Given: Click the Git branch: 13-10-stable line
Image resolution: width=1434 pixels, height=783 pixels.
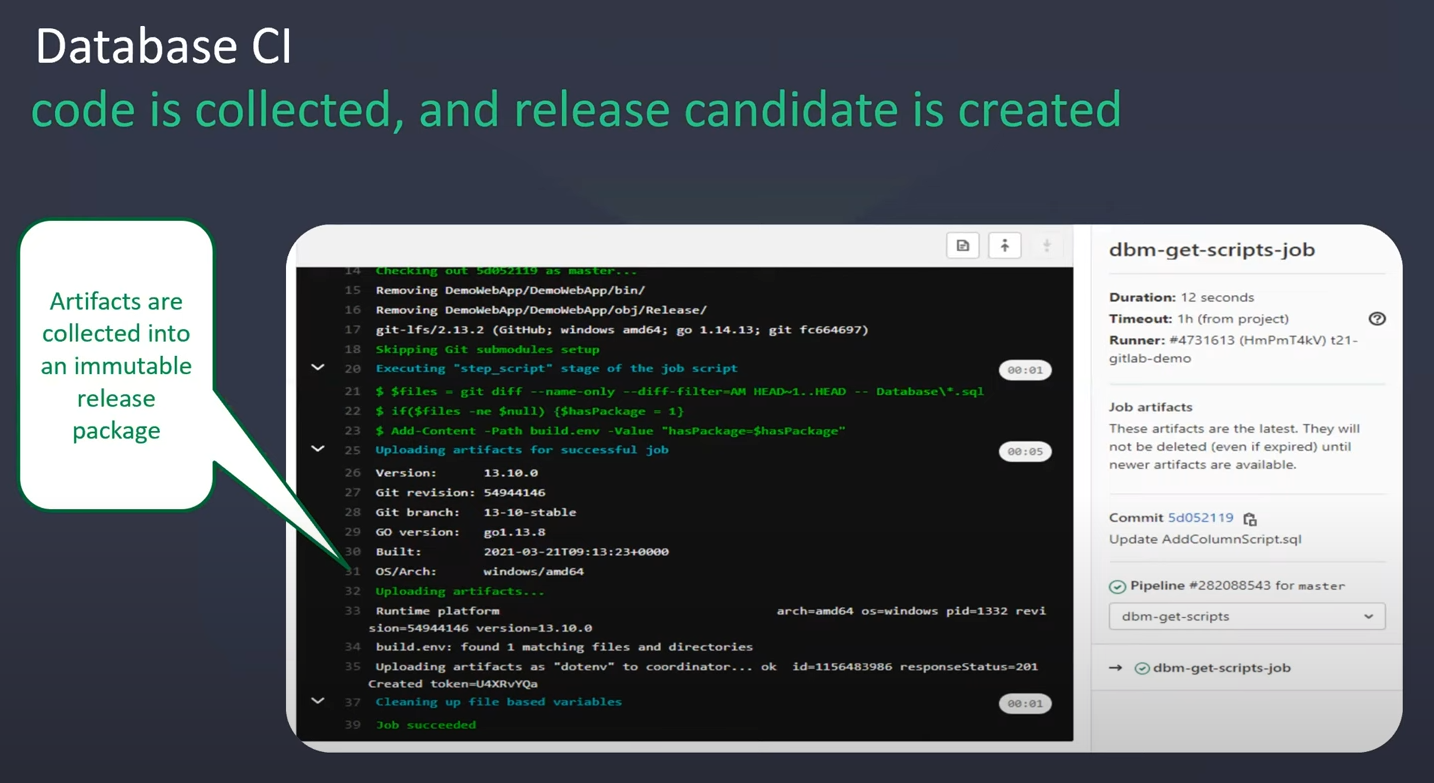Looking at the screenshot, I should coord(475,512).
